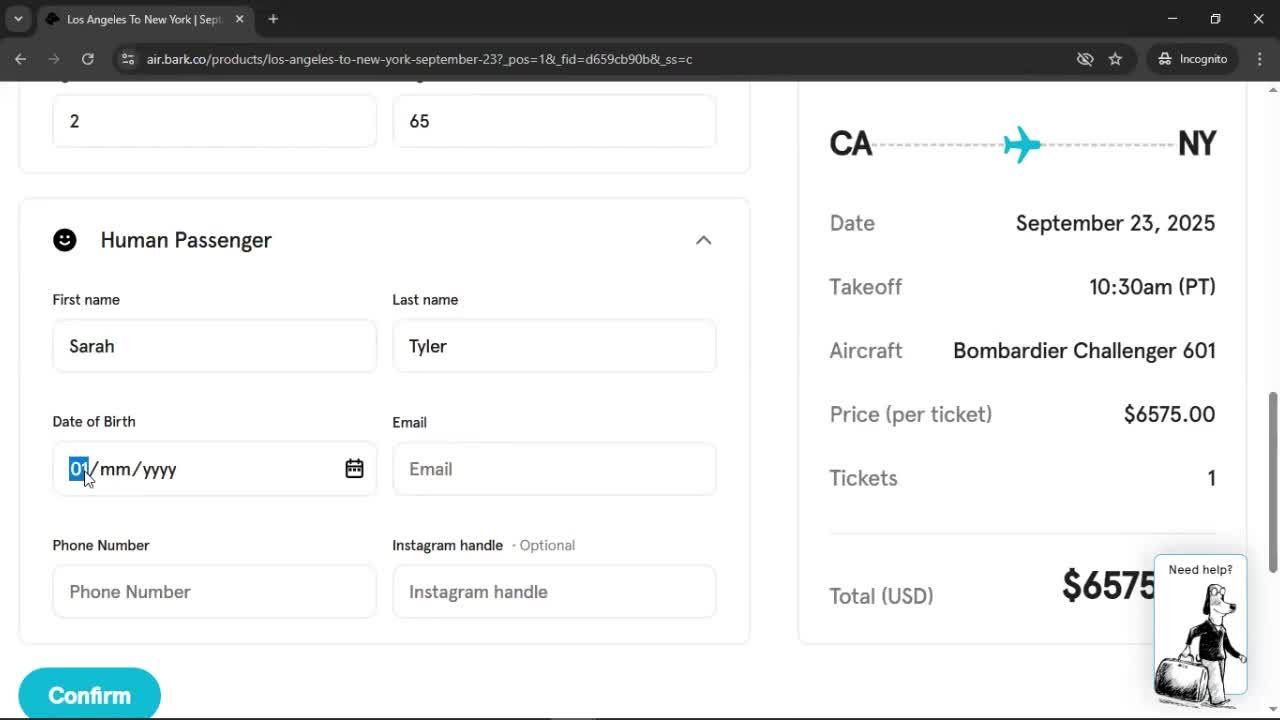Select the month segment in Date of Birth

point(115,469)
